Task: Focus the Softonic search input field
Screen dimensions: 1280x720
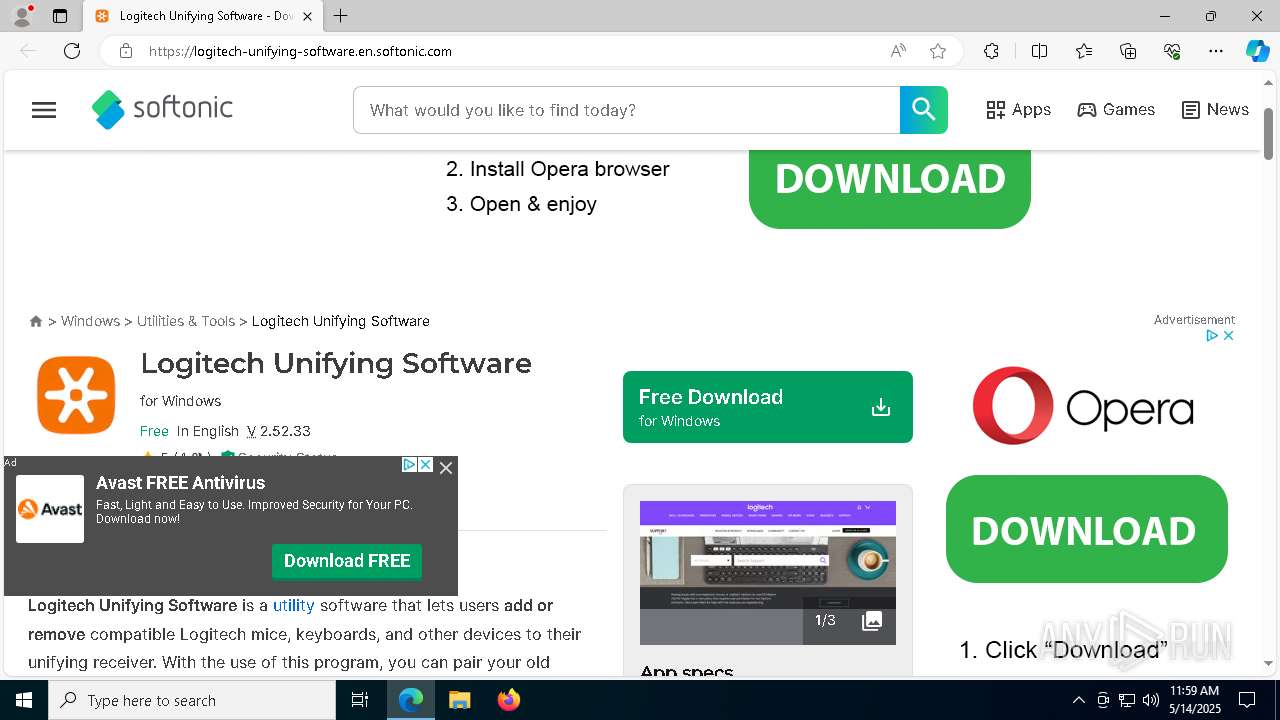Action: click(x=627, y=110)
